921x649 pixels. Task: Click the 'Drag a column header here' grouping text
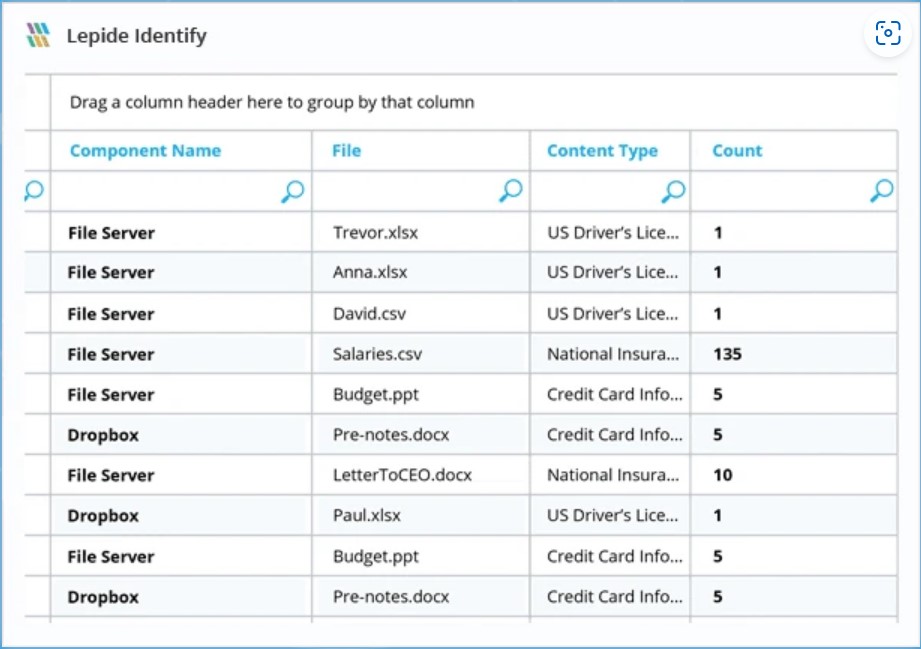point(272,102)
